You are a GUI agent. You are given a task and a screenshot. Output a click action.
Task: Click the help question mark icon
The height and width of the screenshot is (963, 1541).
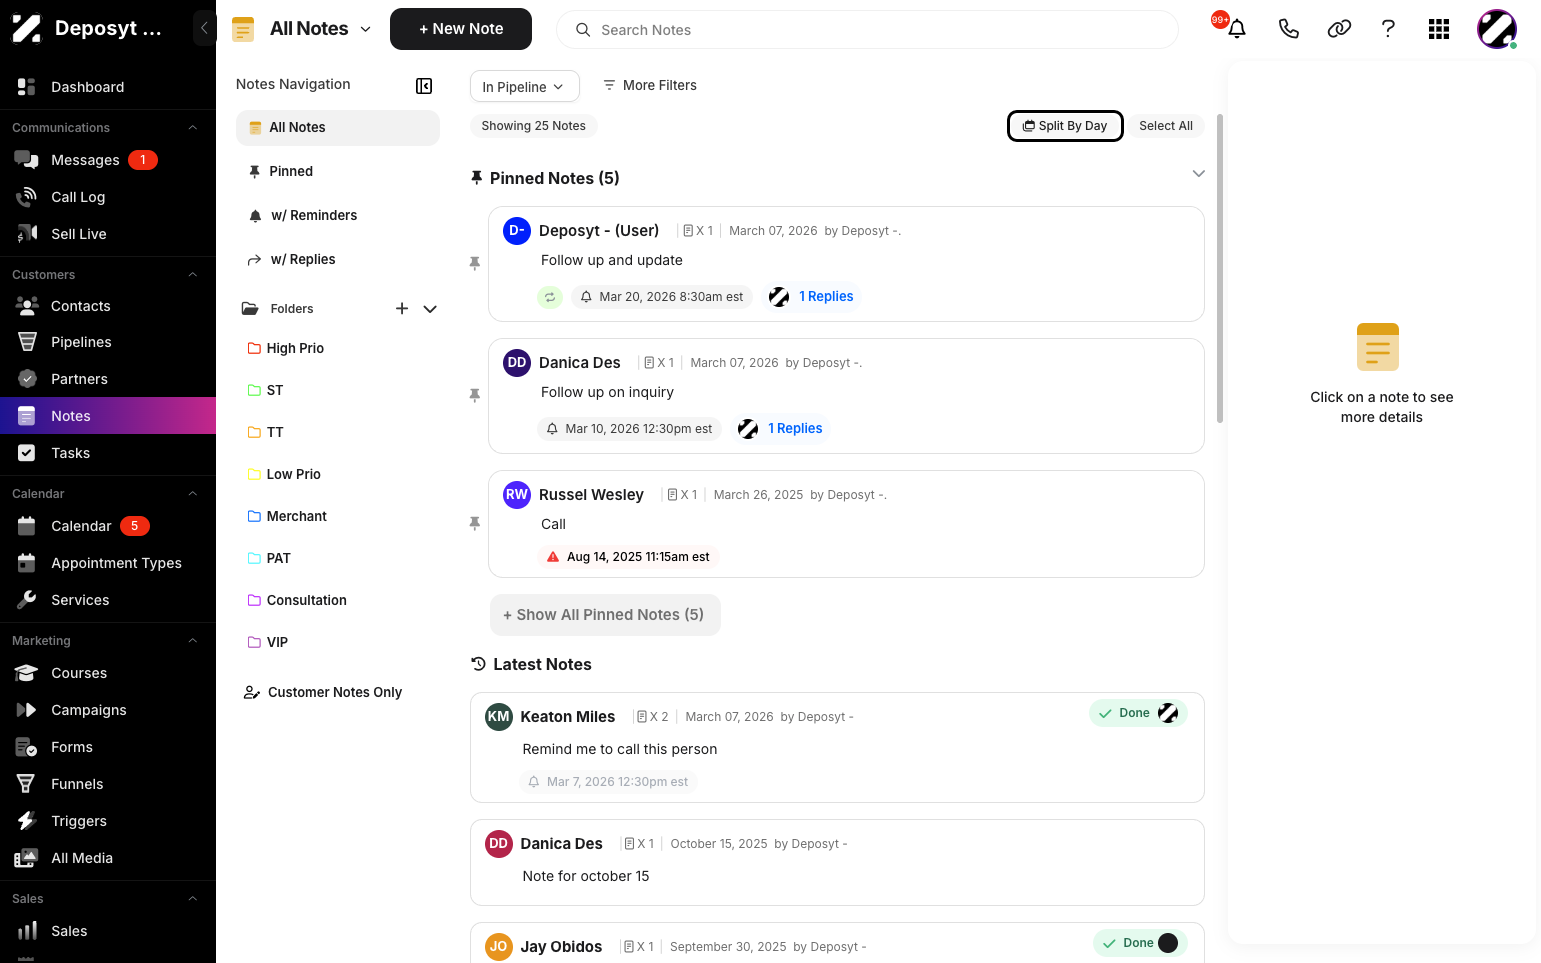point(1388,29)
